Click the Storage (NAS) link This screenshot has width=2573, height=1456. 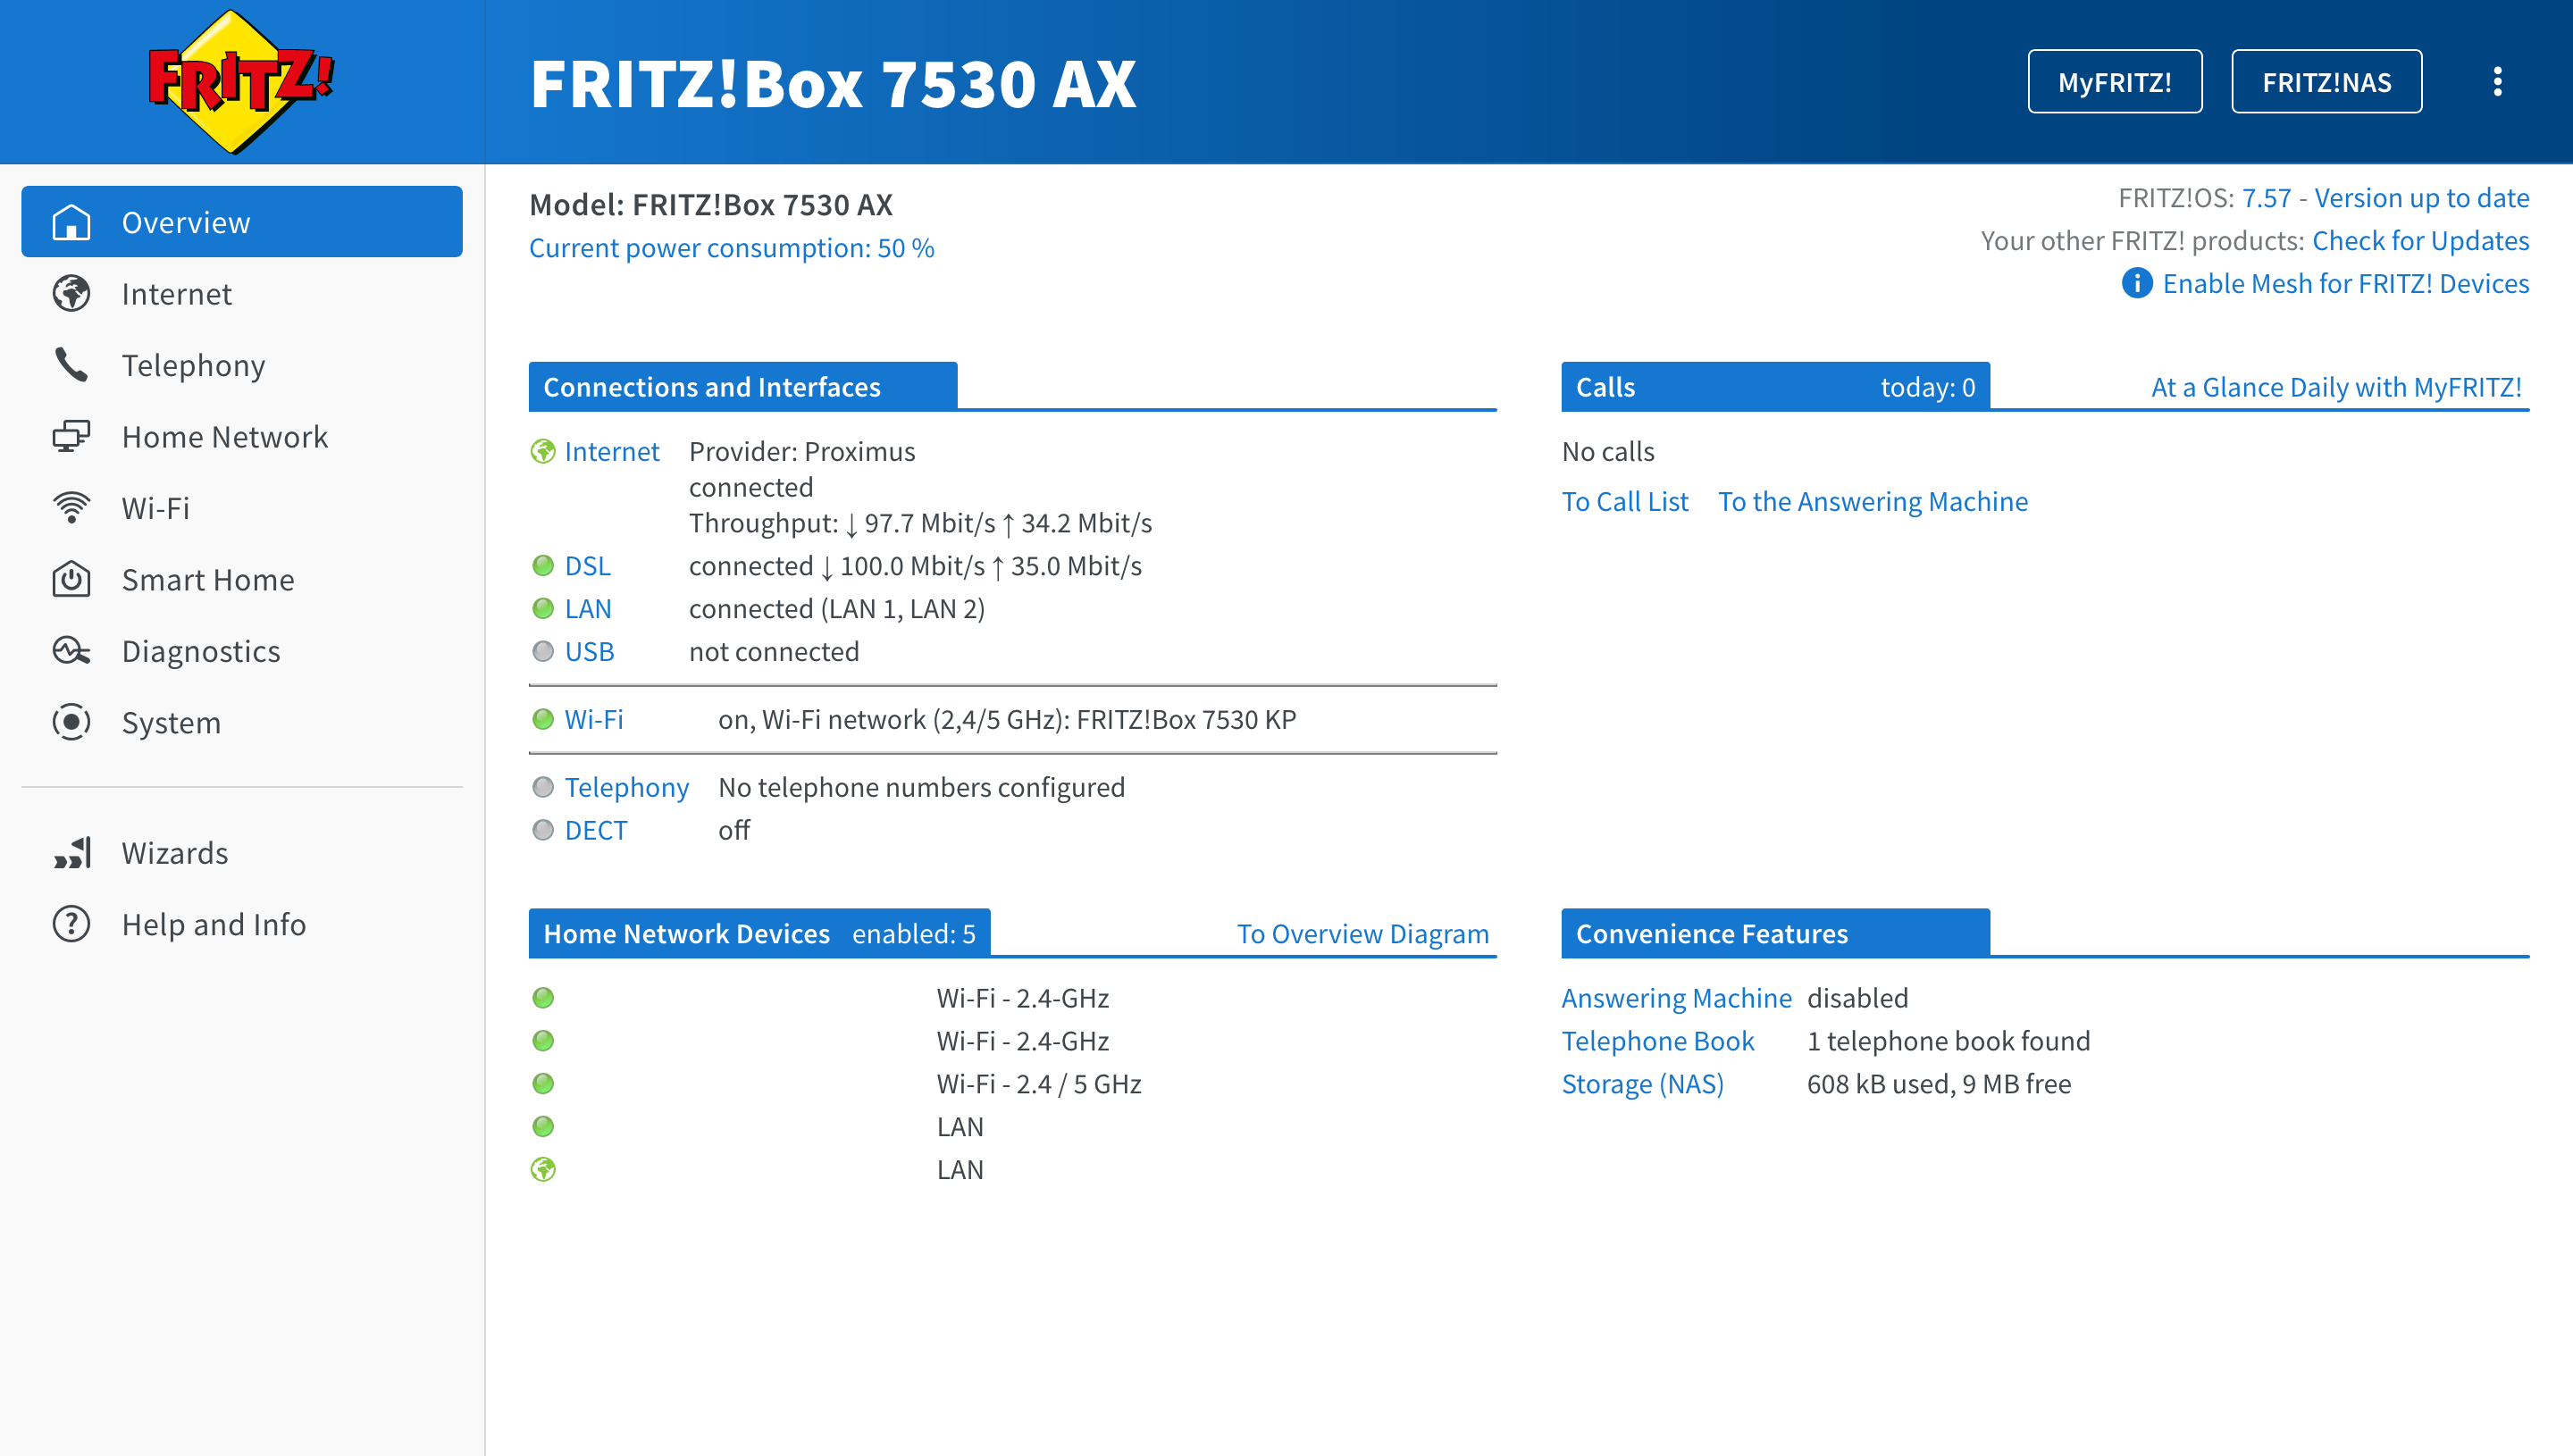[x=1642, y=1084]
